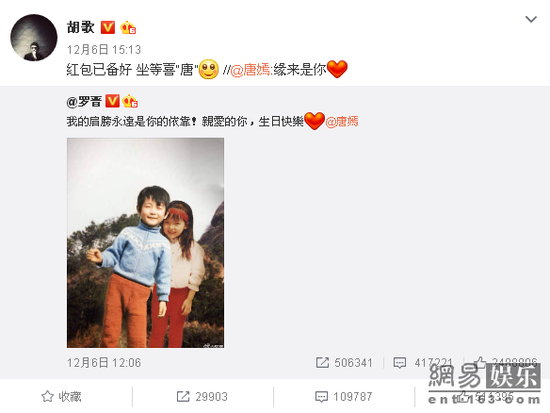
Task: Click the verified V badge next to 罗晋
Action: [112, 101]
